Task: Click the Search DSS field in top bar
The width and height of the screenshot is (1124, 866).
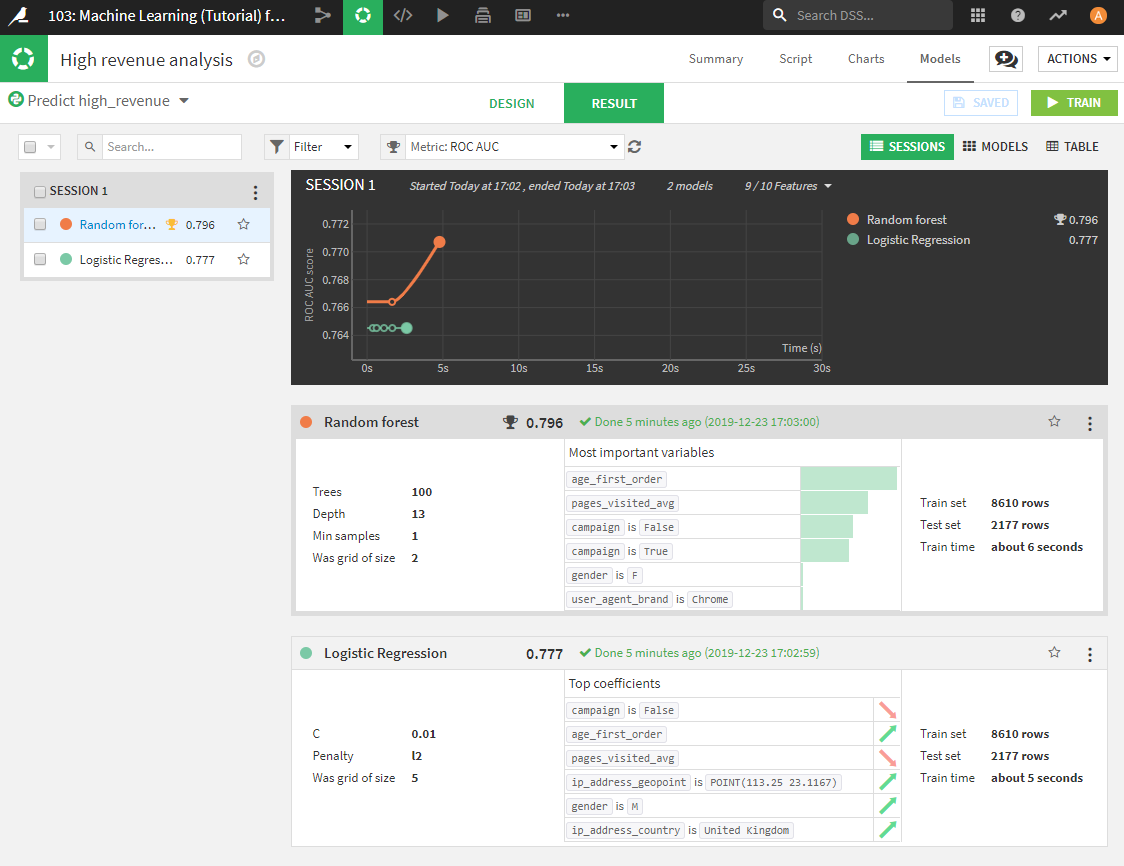Action: click(x=857, y=15)
